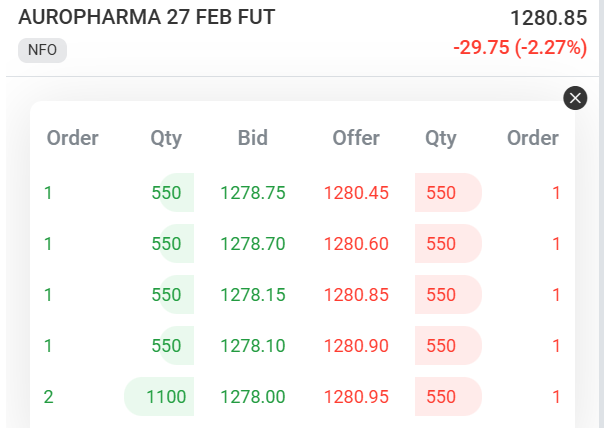Click the -29.75 (-2.27%) price change

coord(520,48)
